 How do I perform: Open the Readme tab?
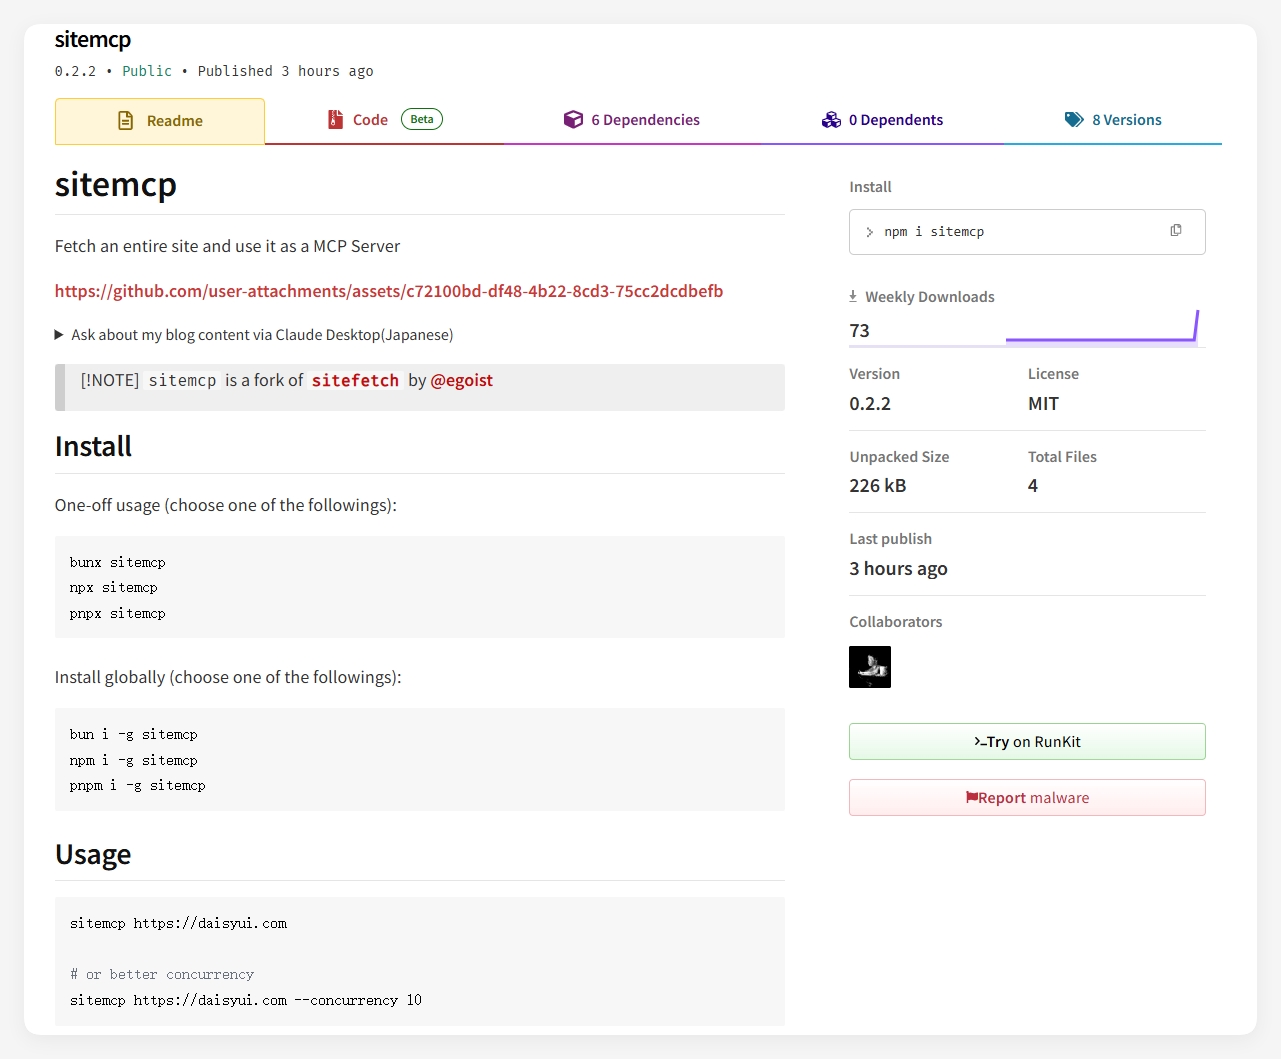click(160, 121)
